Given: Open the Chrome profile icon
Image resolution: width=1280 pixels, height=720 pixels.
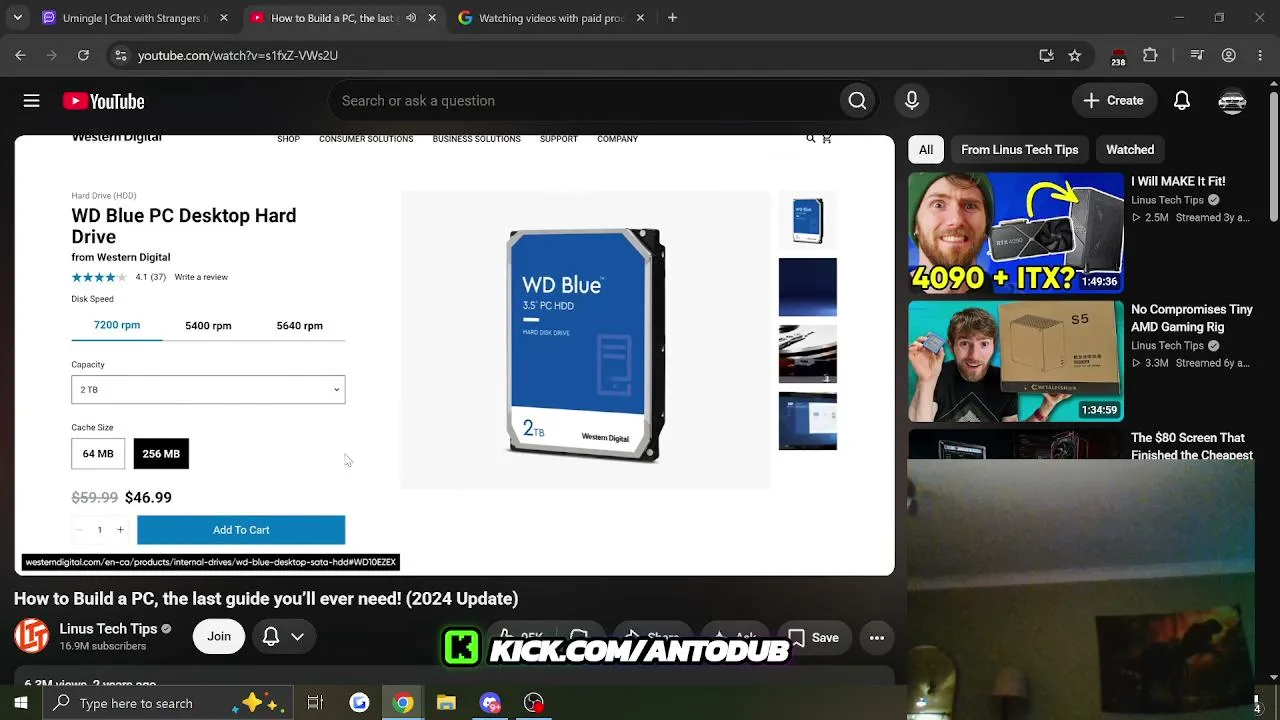Looking at the screenshot, I should point(1229,56).
